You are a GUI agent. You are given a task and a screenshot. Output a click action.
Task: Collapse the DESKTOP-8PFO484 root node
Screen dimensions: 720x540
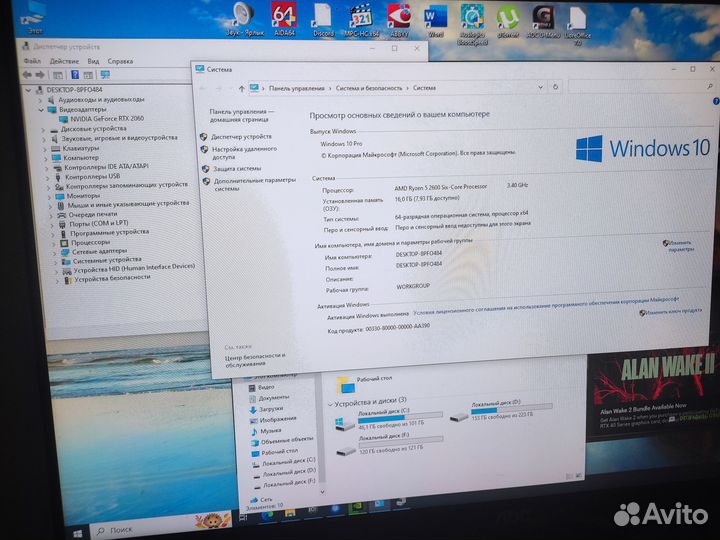pos(28,90)
